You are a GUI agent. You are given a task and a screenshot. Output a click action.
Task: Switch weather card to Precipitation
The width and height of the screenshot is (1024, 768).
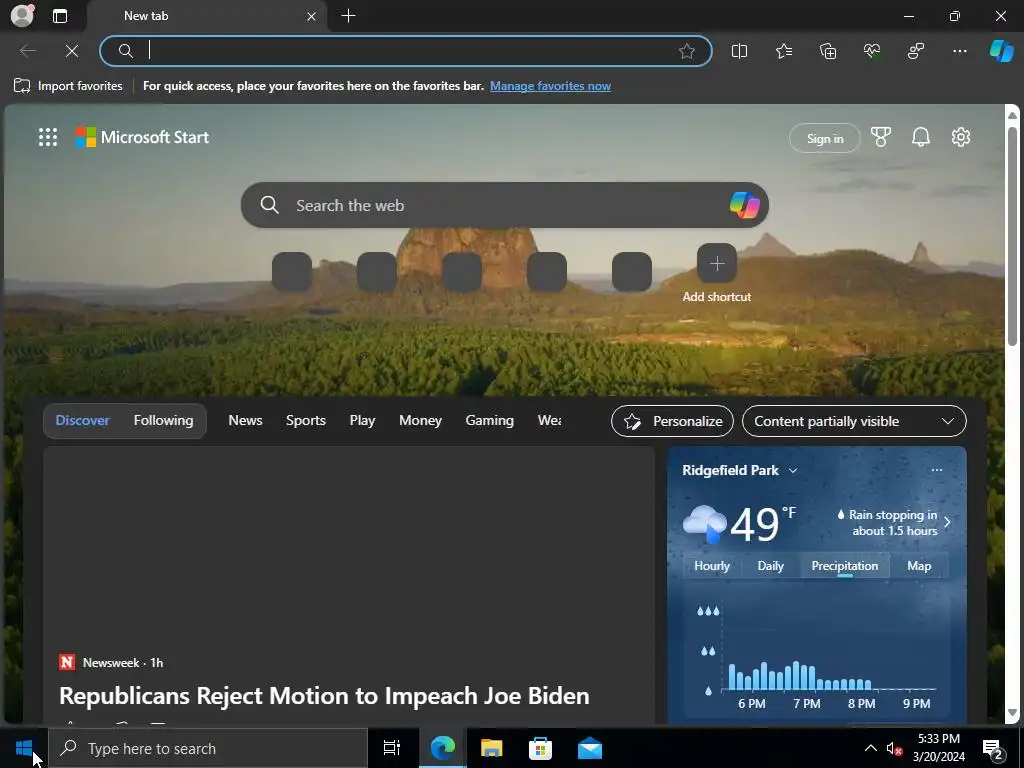point(845,566)
